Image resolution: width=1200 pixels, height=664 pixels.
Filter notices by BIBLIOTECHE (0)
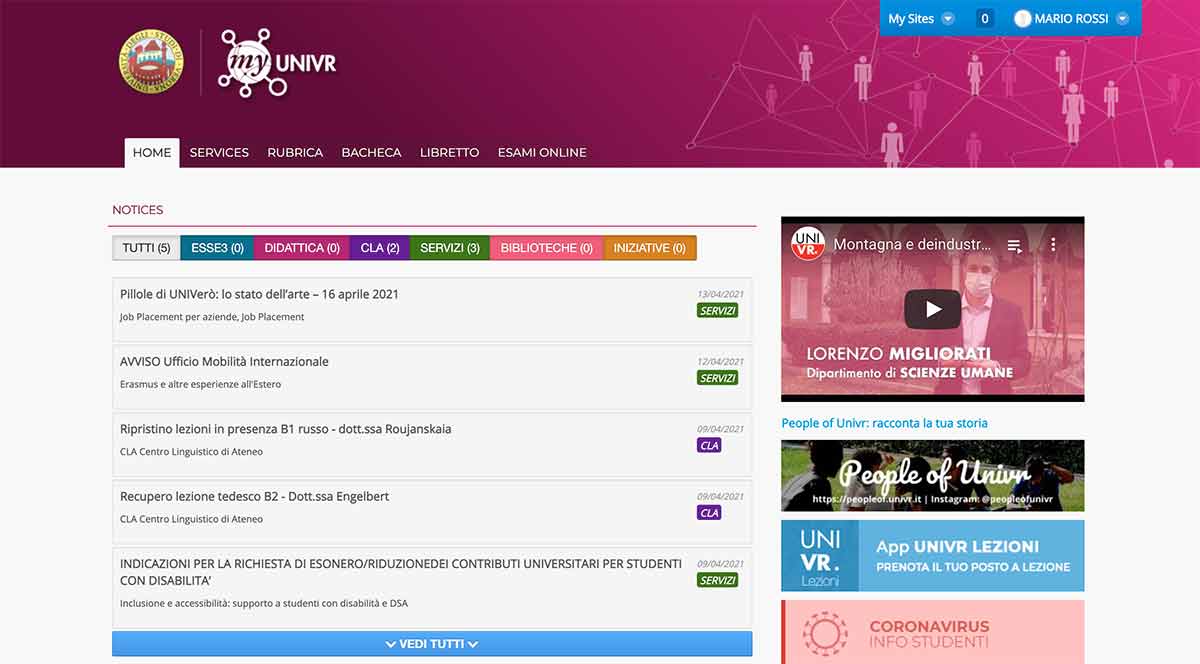(x=547, y=248)
